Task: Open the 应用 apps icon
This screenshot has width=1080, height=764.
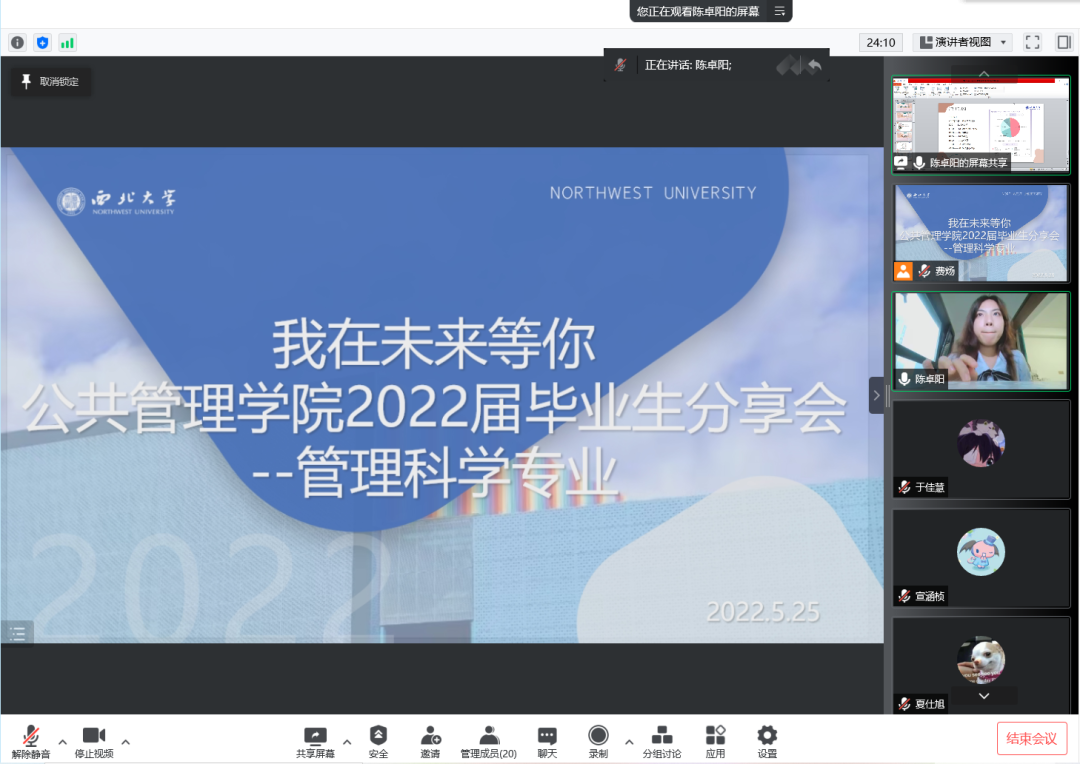Action: (714, 740)
